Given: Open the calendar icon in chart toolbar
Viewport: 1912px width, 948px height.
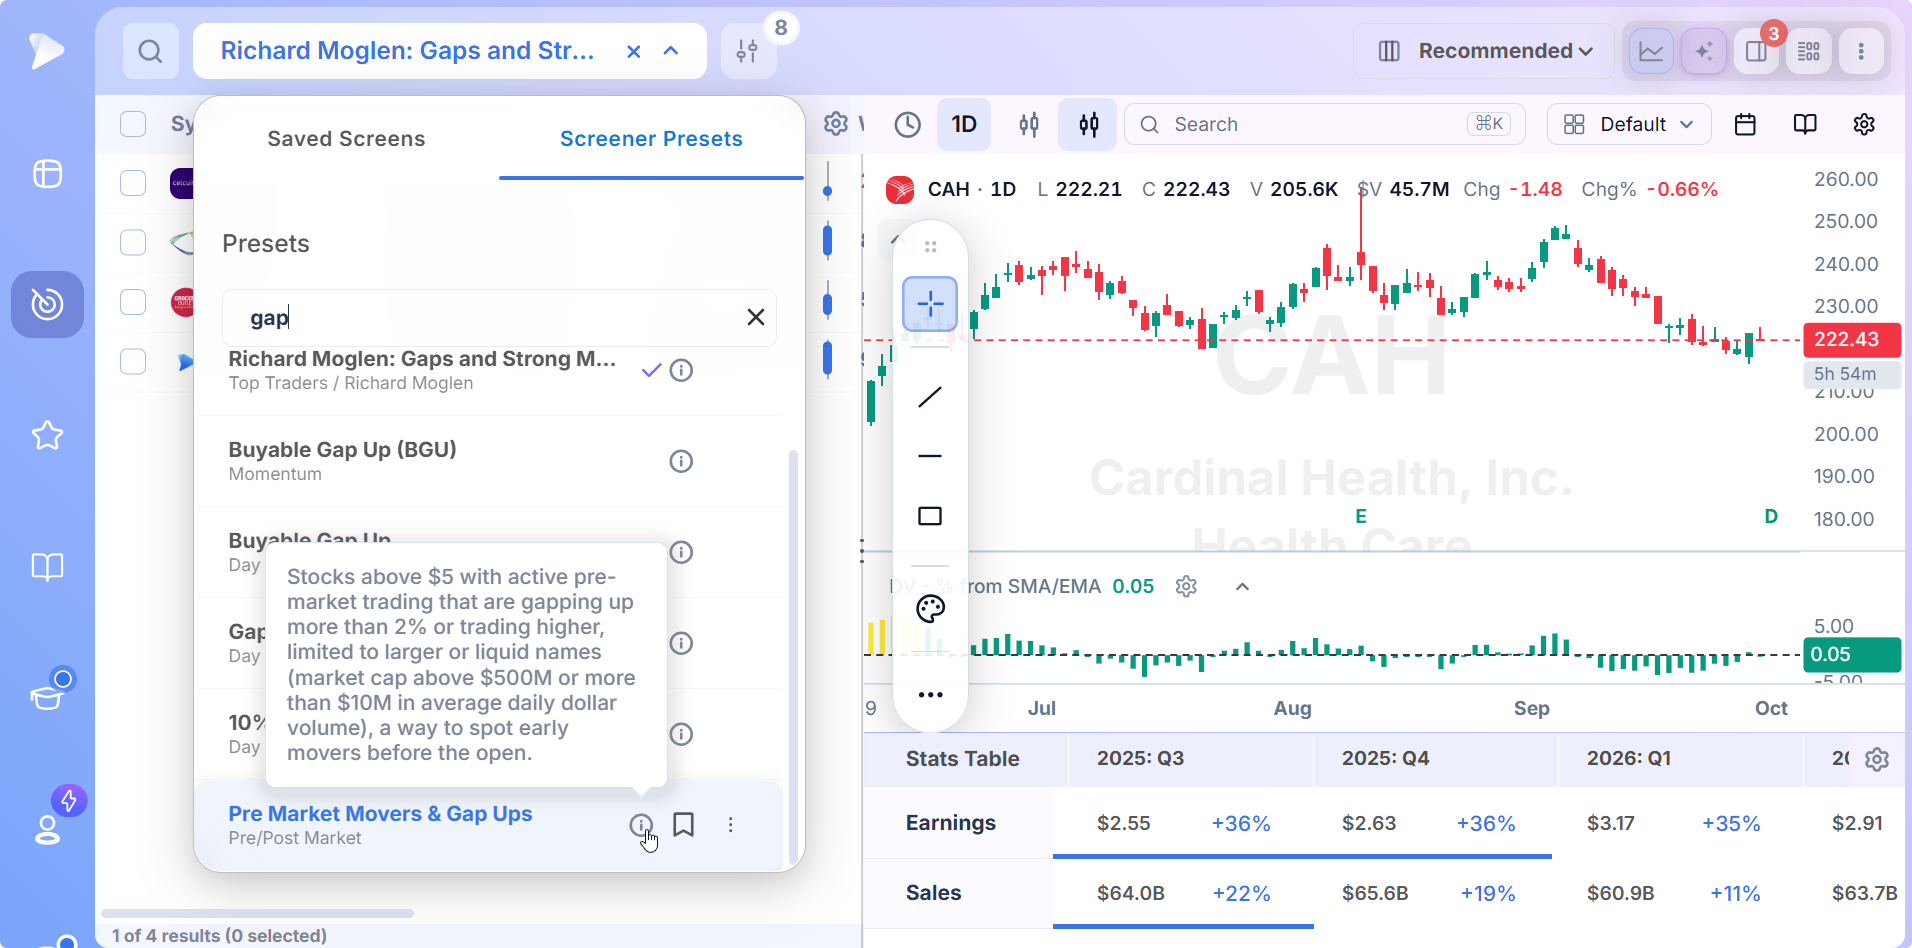Looking at the screenshot, I should (x=1745, y=124).
